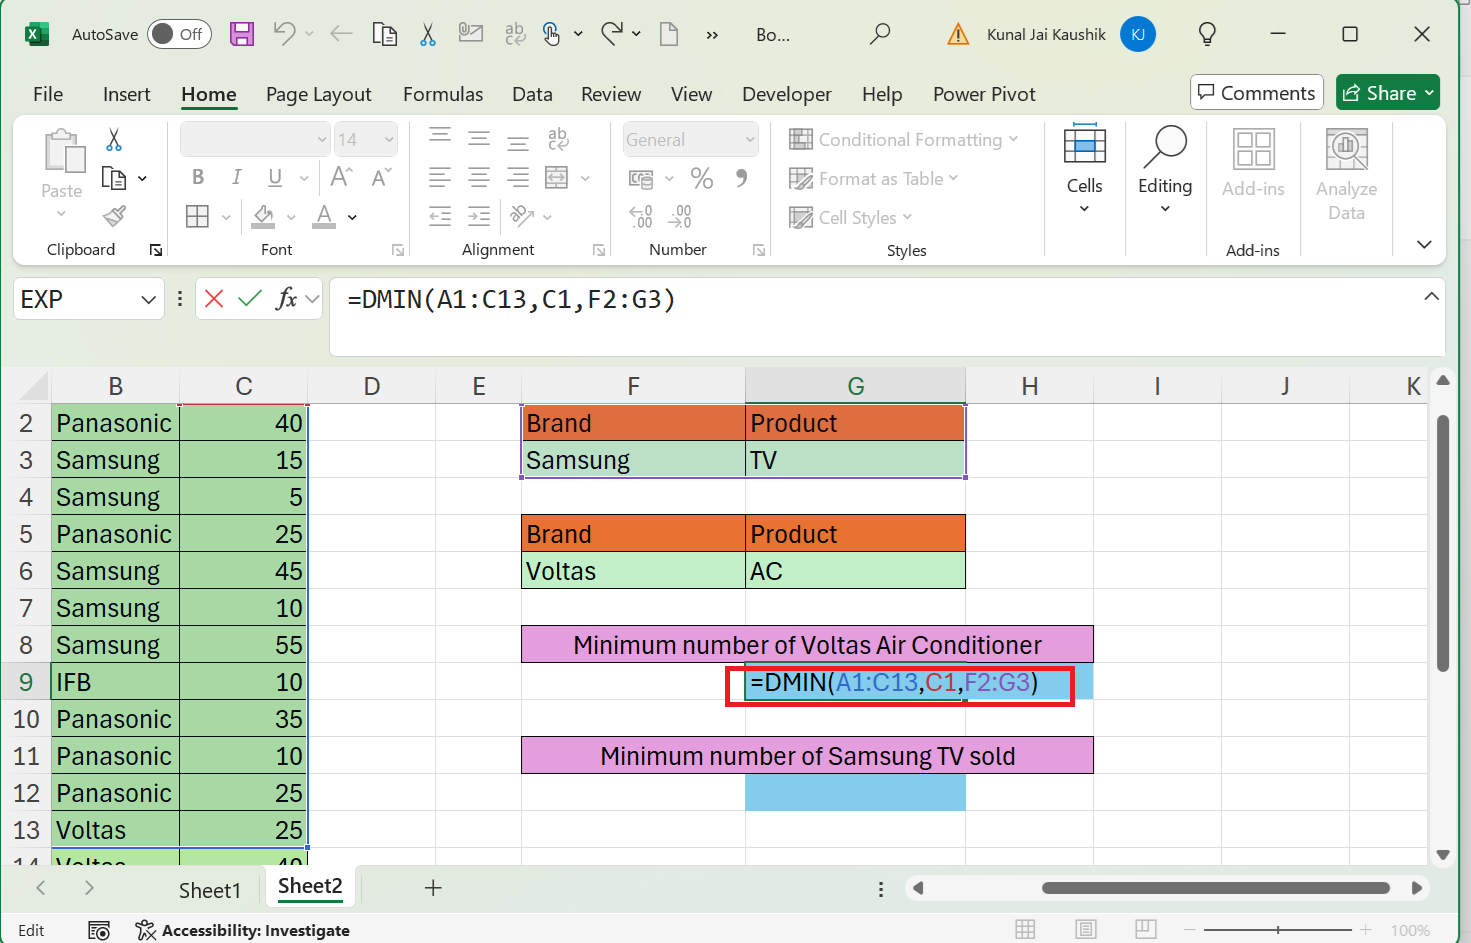Open the Name Box dropdown
This screenshot has height=943, width=1471.
[x=148, y=298]
